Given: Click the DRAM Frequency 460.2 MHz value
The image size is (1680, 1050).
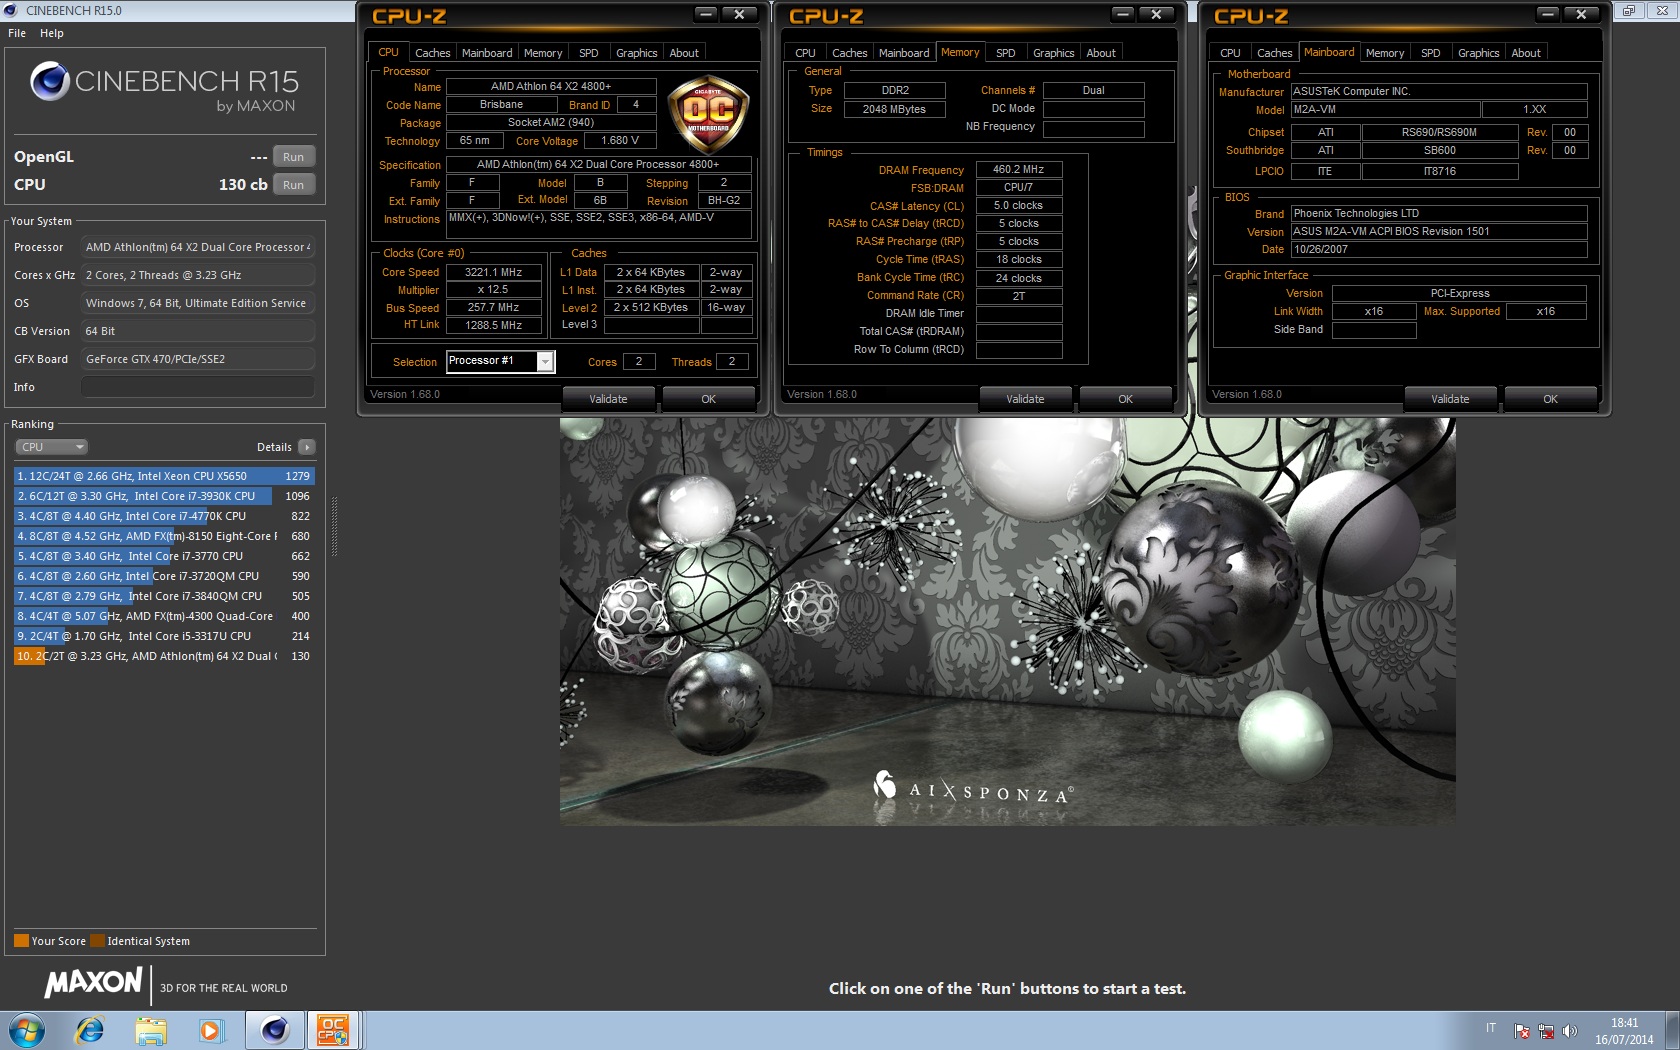Looking at the screenshot, I should [x=1018, y=169].
